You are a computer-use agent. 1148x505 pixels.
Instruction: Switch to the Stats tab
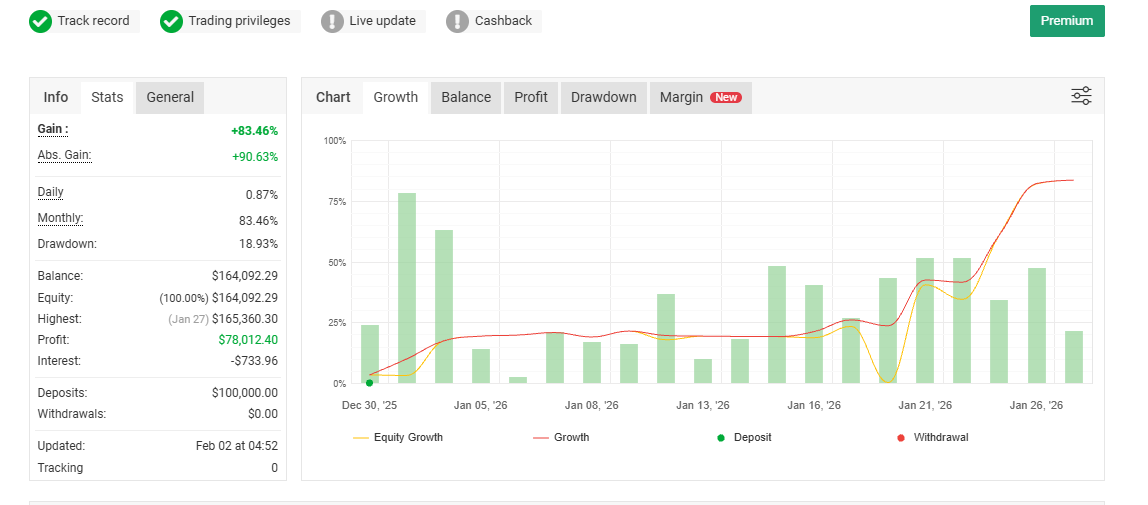(x=107, y=97)
